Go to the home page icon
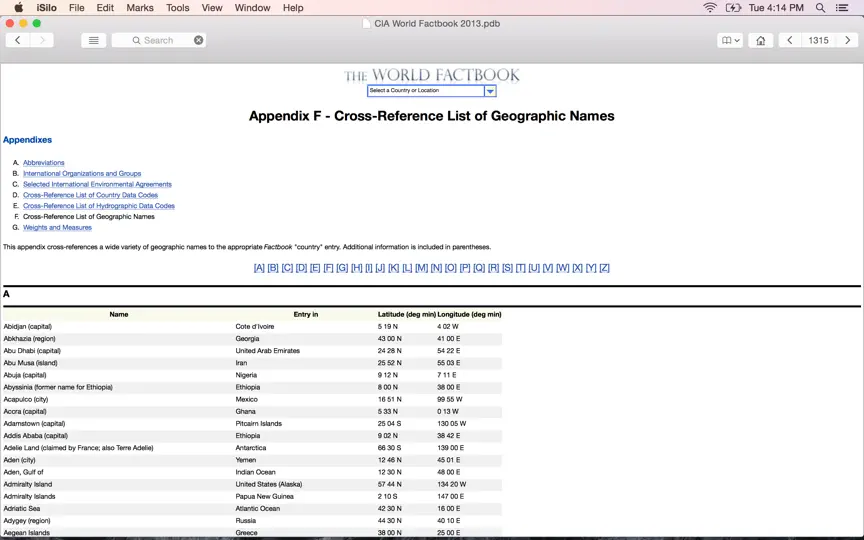Screen dimensions: 864x540 click(760, 40)
